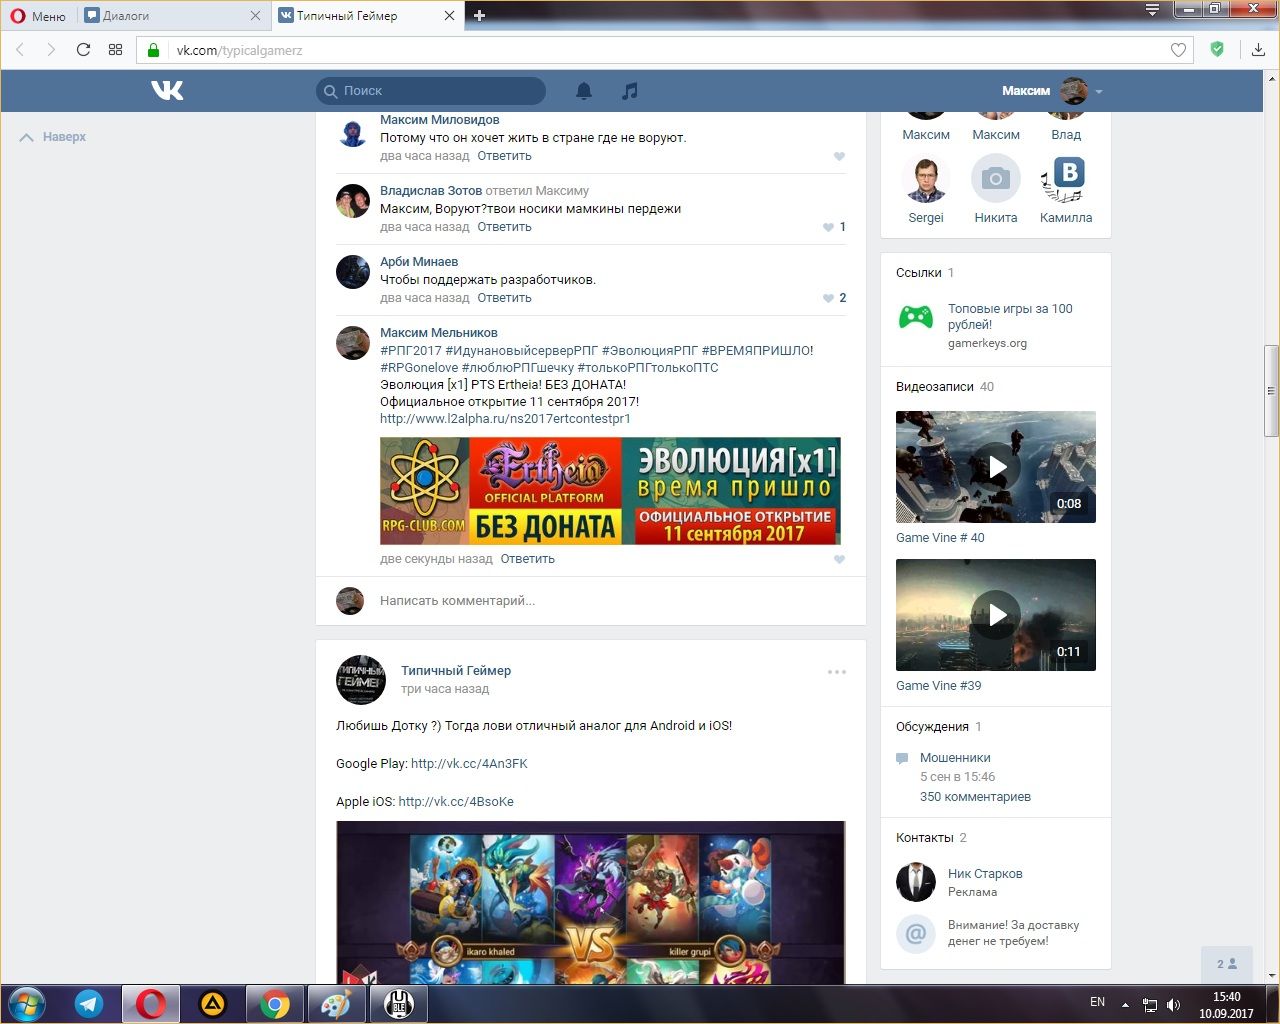Viewport: 1280px width, 1024px height.
Task: Open the online friends chat widget
Action: coord(1227,964)
